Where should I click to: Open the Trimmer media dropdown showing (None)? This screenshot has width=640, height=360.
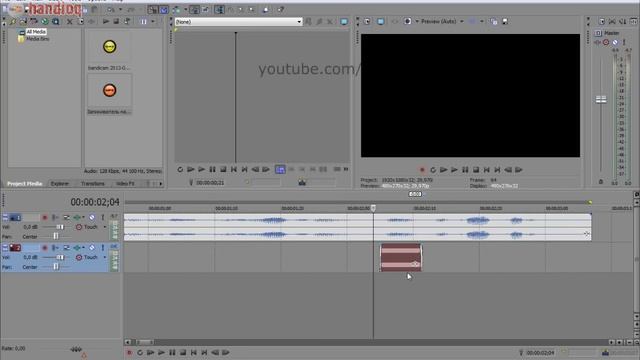[238, 22]
